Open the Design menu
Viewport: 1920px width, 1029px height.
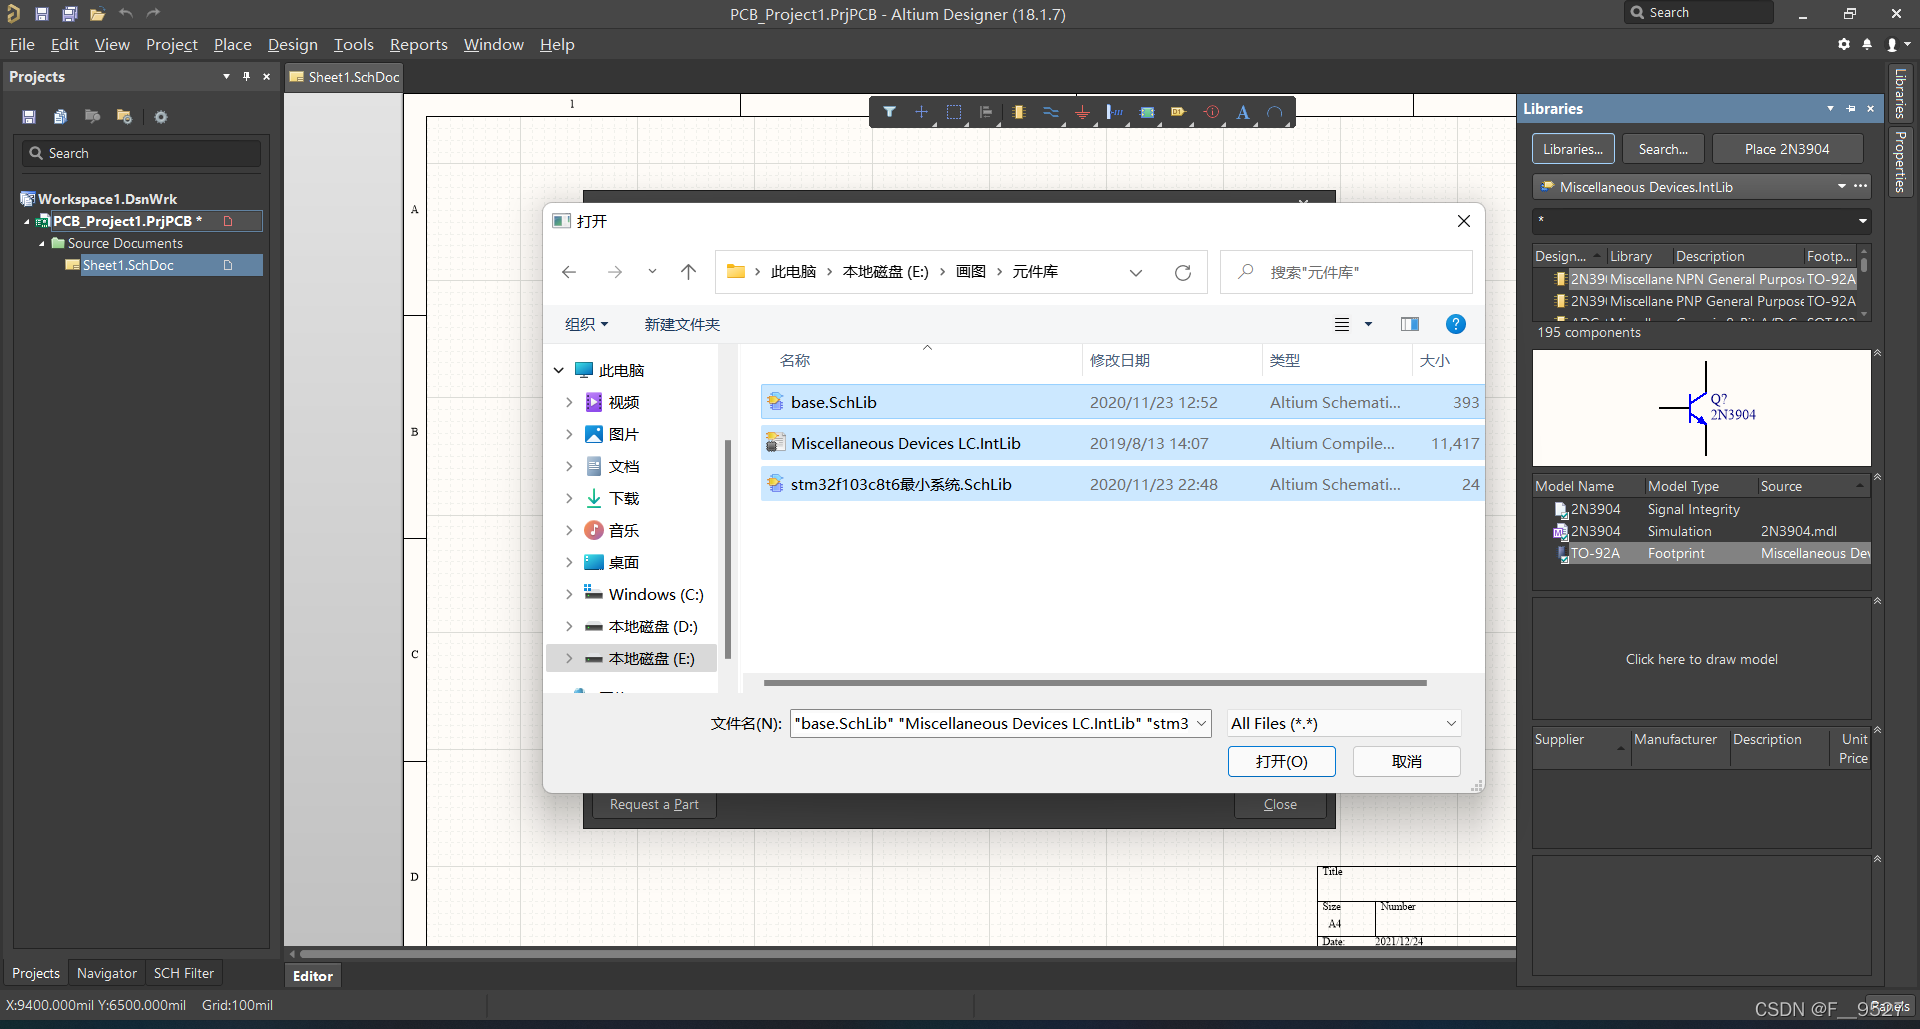click(x=292, y=45)
